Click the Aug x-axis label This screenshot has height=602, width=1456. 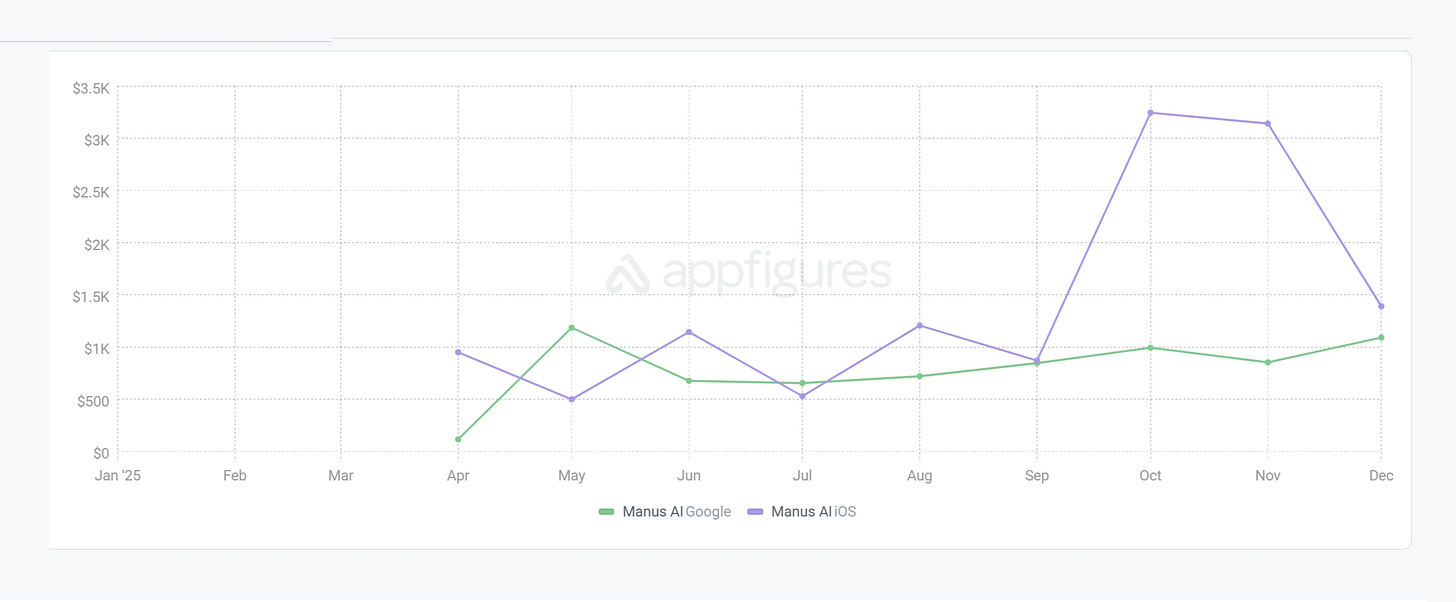[920, 476]
